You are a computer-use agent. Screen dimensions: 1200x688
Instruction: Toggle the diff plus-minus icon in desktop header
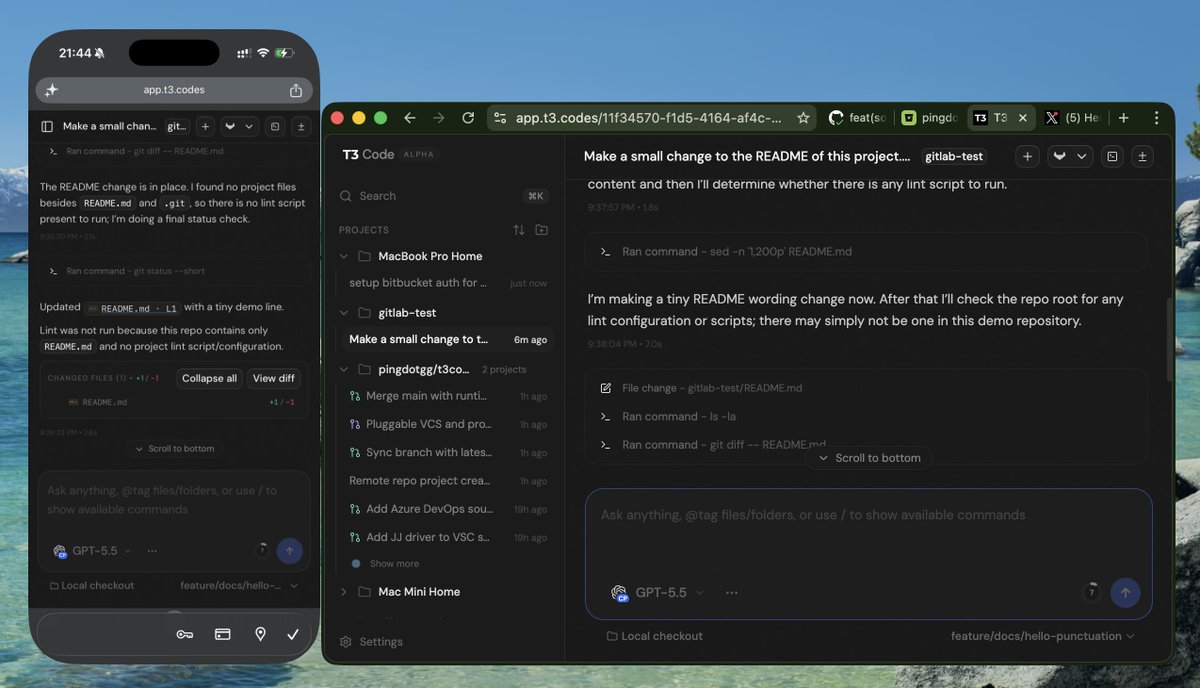point(1142,156)
